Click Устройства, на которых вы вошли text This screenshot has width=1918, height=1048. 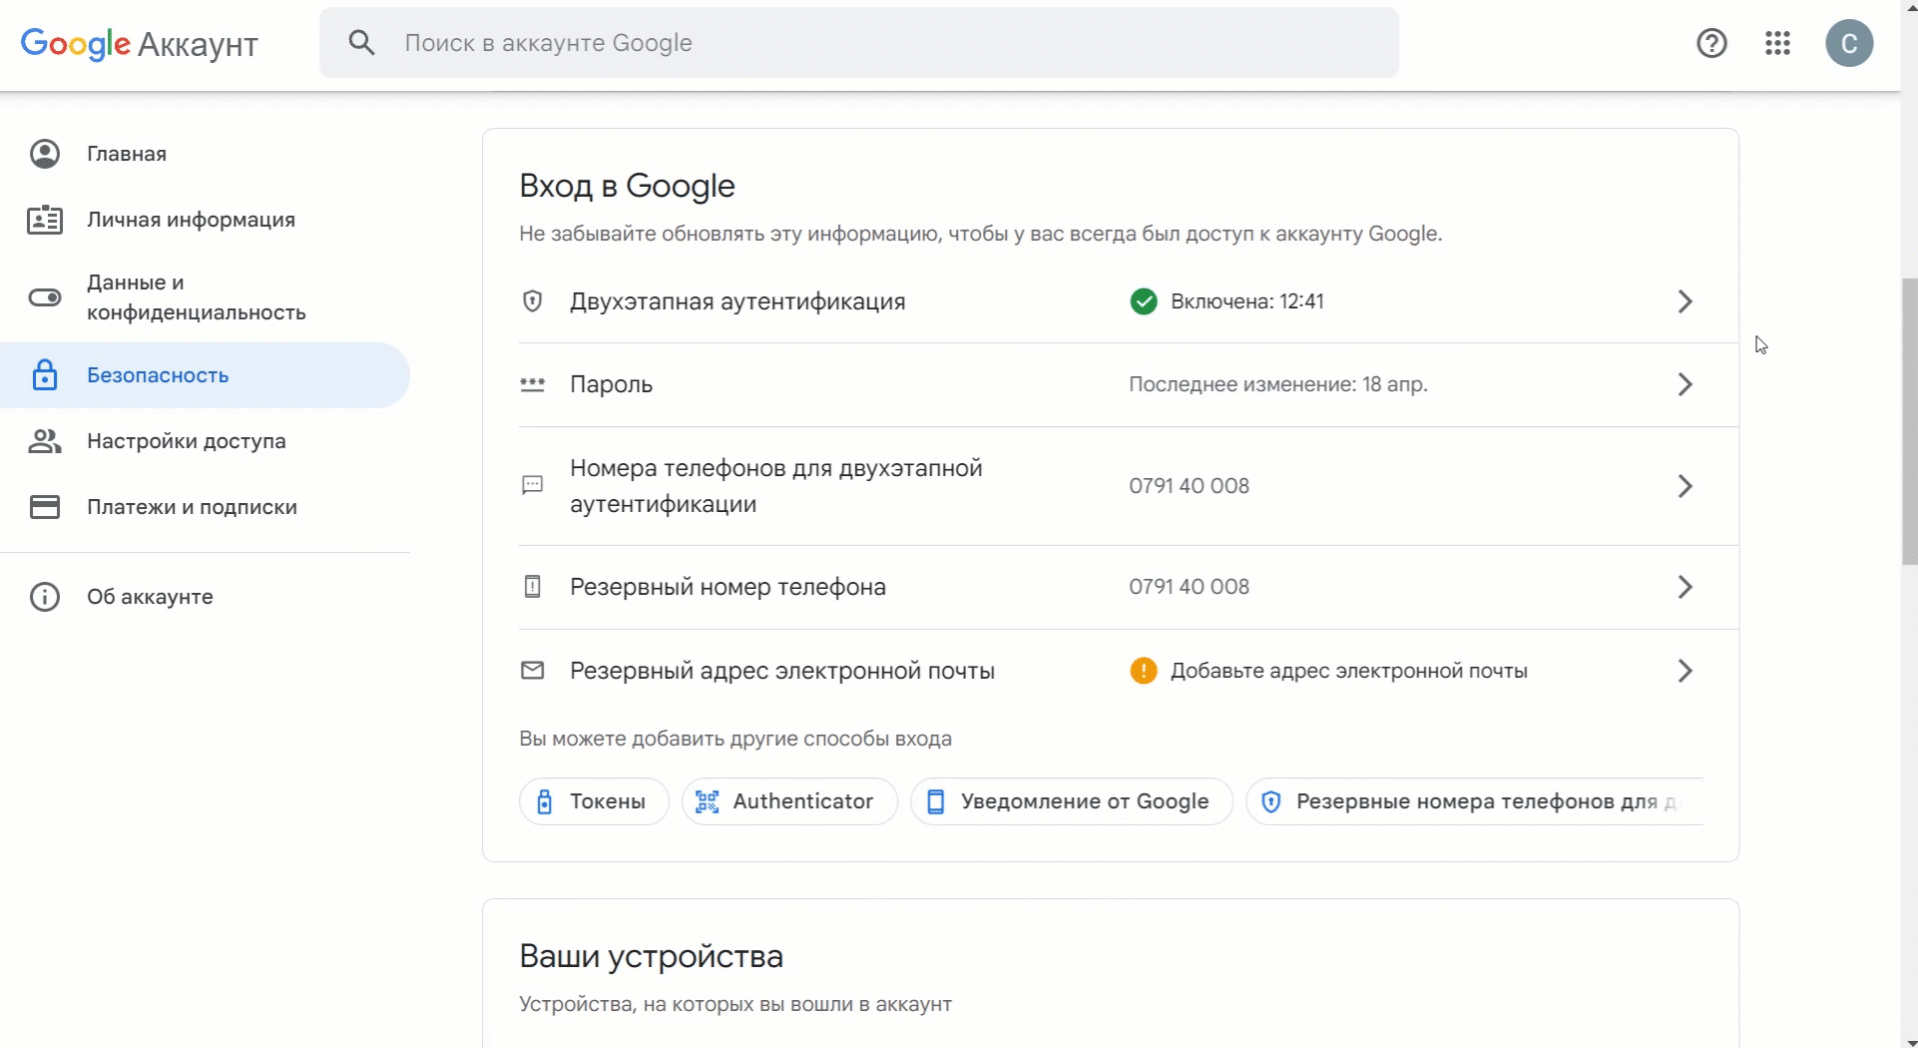735,1004
